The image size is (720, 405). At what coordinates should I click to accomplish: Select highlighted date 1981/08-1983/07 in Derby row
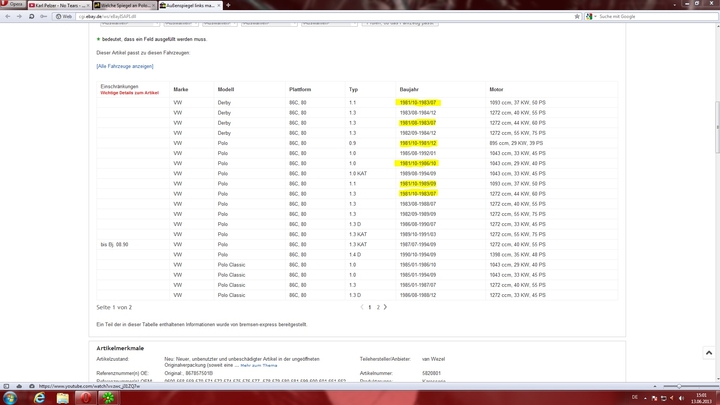click(417, 123)
